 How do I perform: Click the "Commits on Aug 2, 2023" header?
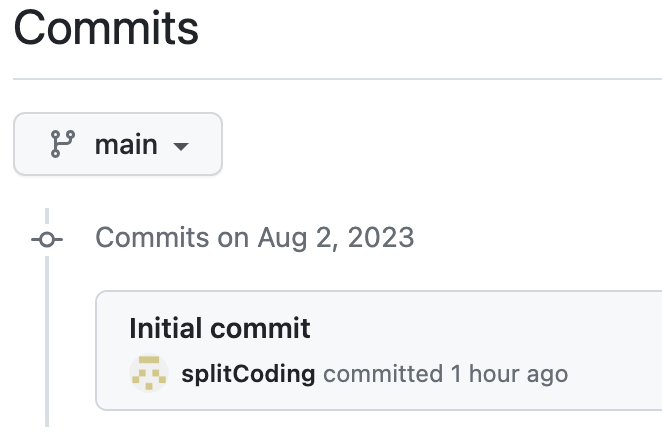coord(255,237)
